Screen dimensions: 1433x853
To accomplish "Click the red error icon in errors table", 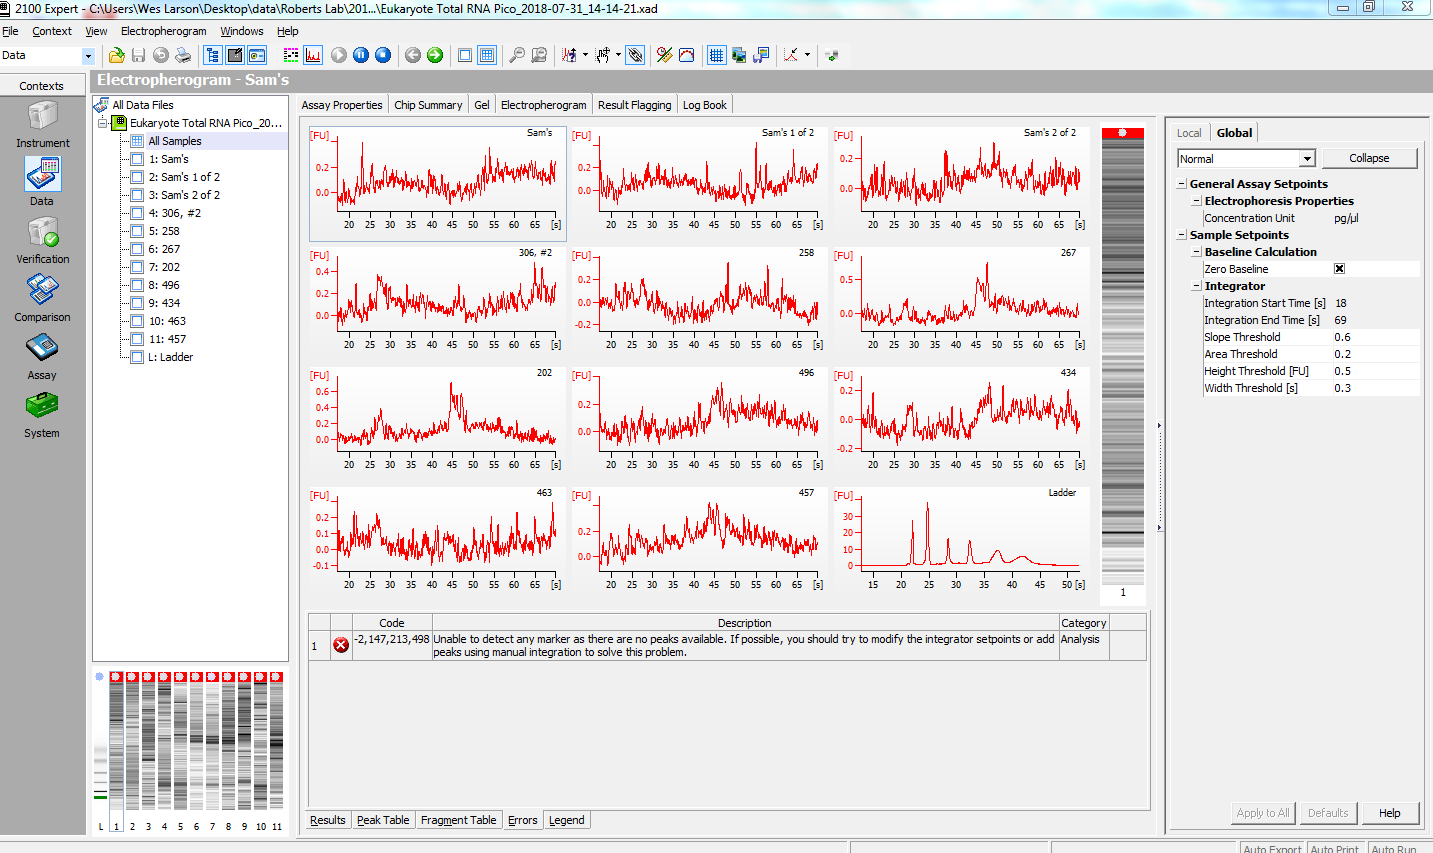I will (x=341, y=645).
